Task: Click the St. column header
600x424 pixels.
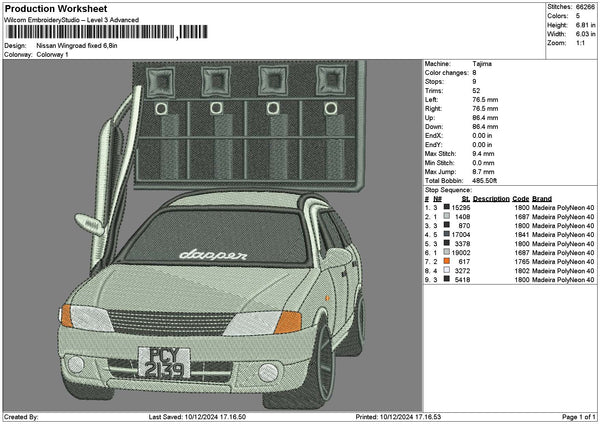Action: click(x=465, y=198)
